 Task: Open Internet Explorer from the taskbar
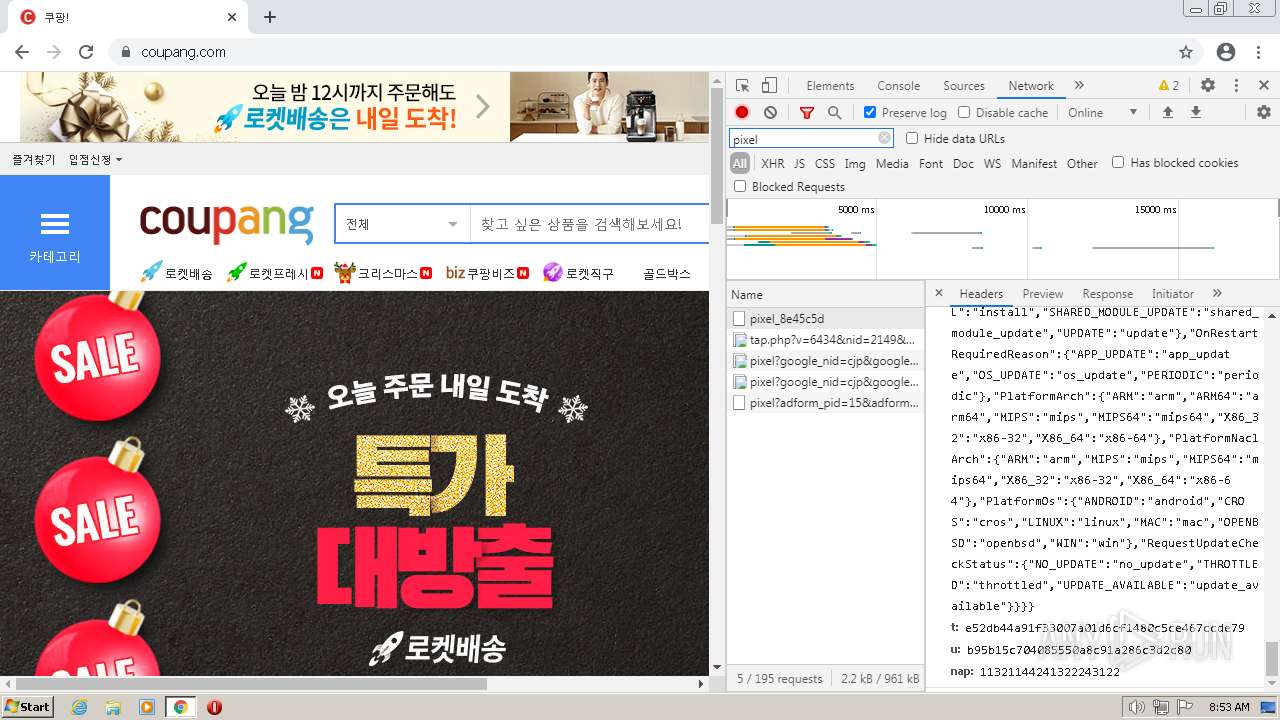coord(79,707)
